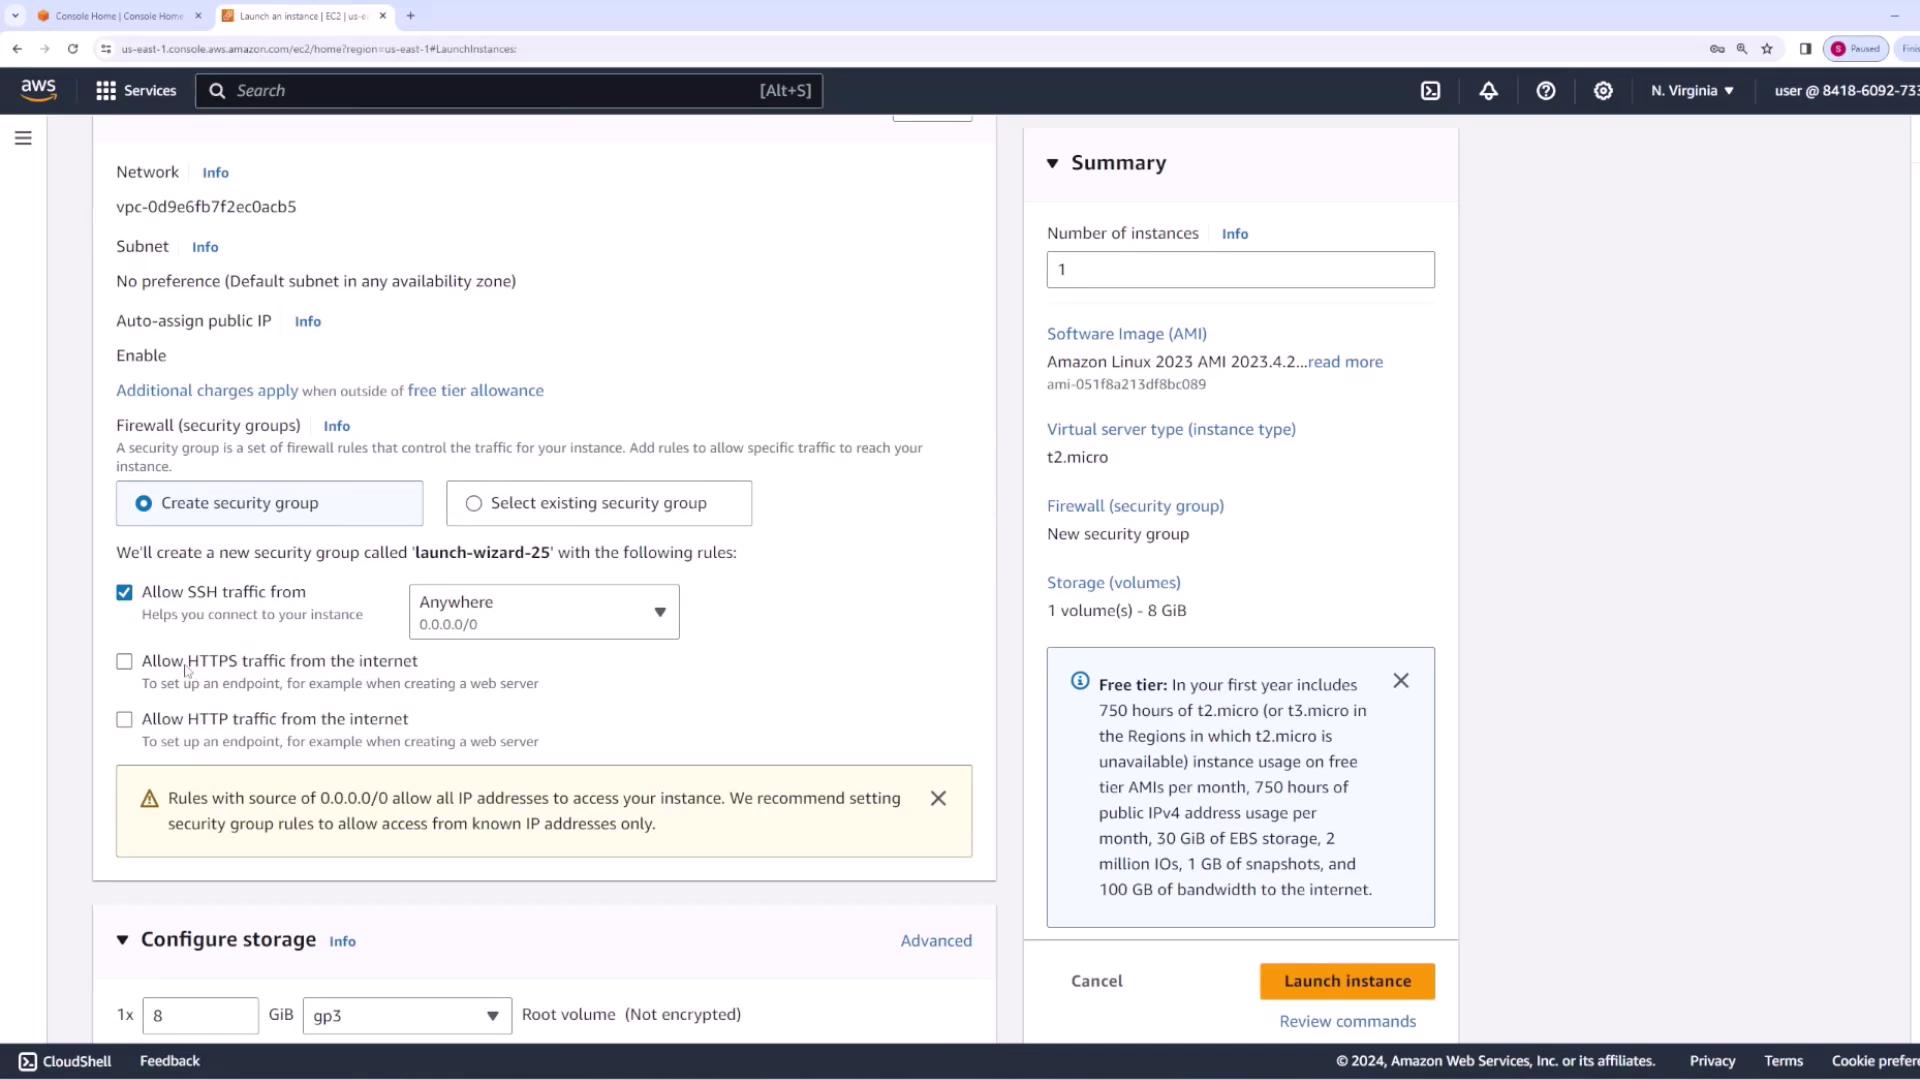Image resolution: width=1920 pixels, height=1080 pixels.
Task: Enable Allow HTTP traffic from the internet
Action: click(124, 720)
